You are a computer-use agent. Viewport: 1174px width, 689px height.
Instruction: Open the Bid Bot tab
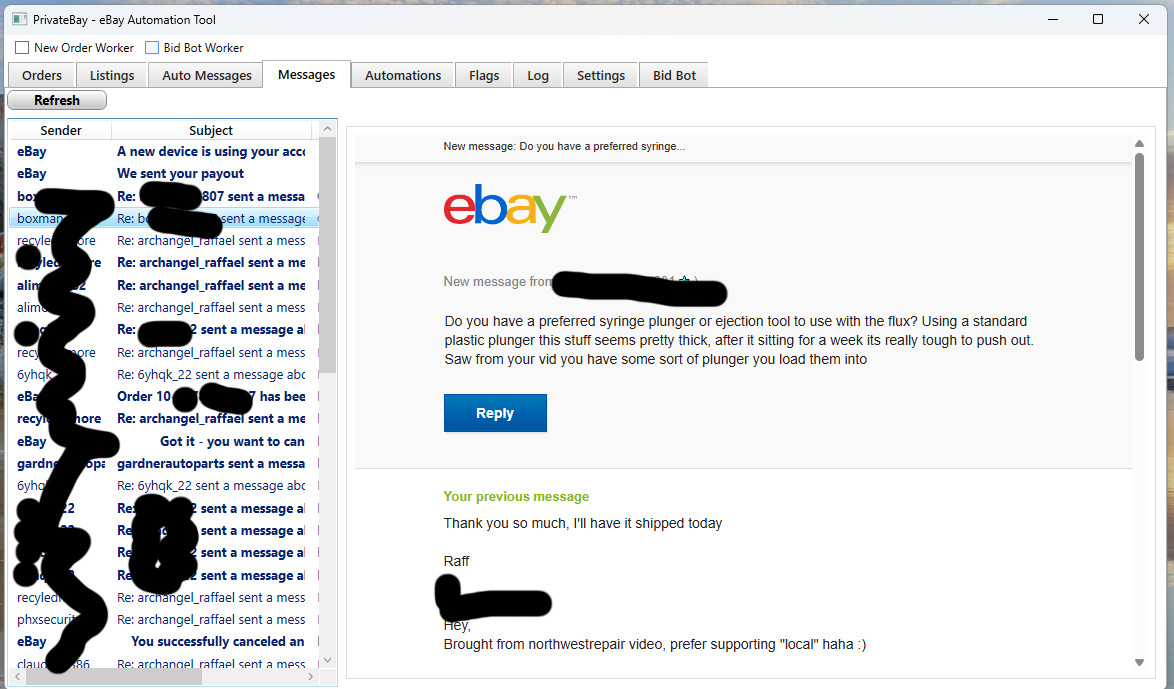(x=674, y=76)
